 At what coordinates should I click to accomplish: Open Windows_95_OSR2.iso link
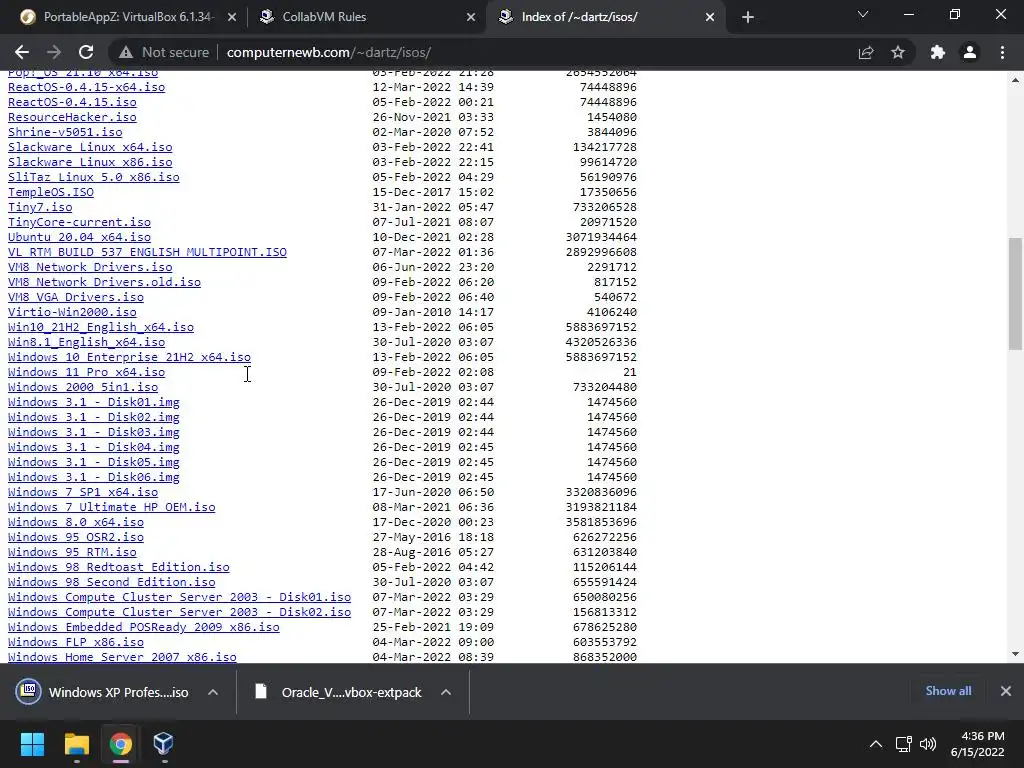76,537
